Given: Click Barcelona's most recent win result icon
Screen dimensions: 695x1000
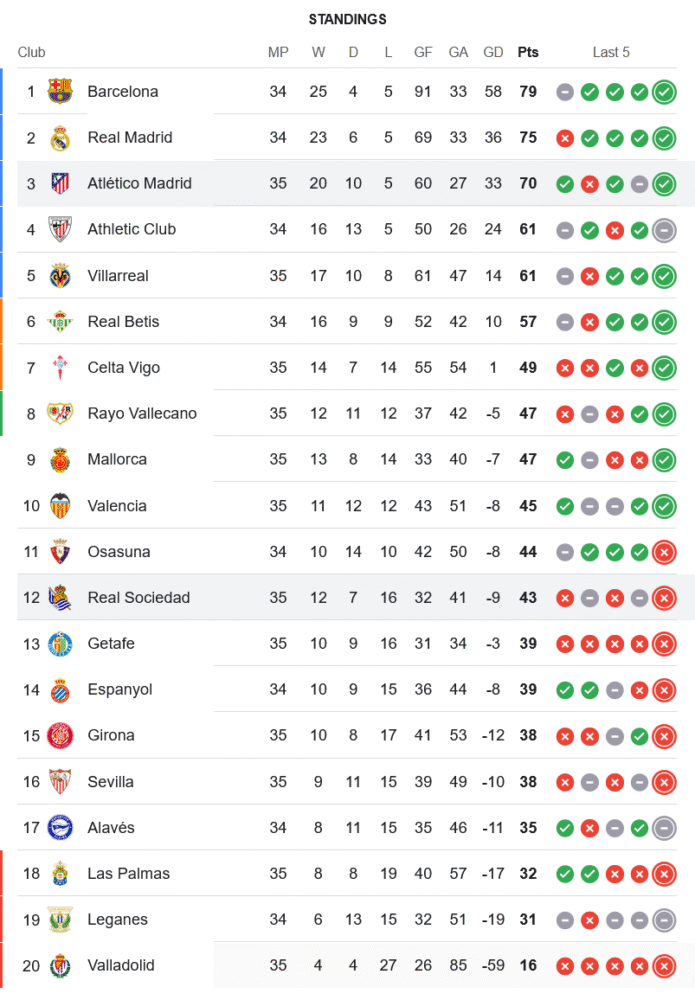Looking at the screenshot, I should pos(663,92).
